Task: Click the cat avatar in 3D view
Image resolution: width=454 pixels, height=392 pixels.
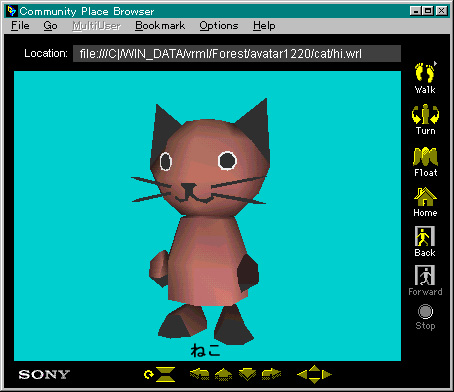Action: point(205,220)
